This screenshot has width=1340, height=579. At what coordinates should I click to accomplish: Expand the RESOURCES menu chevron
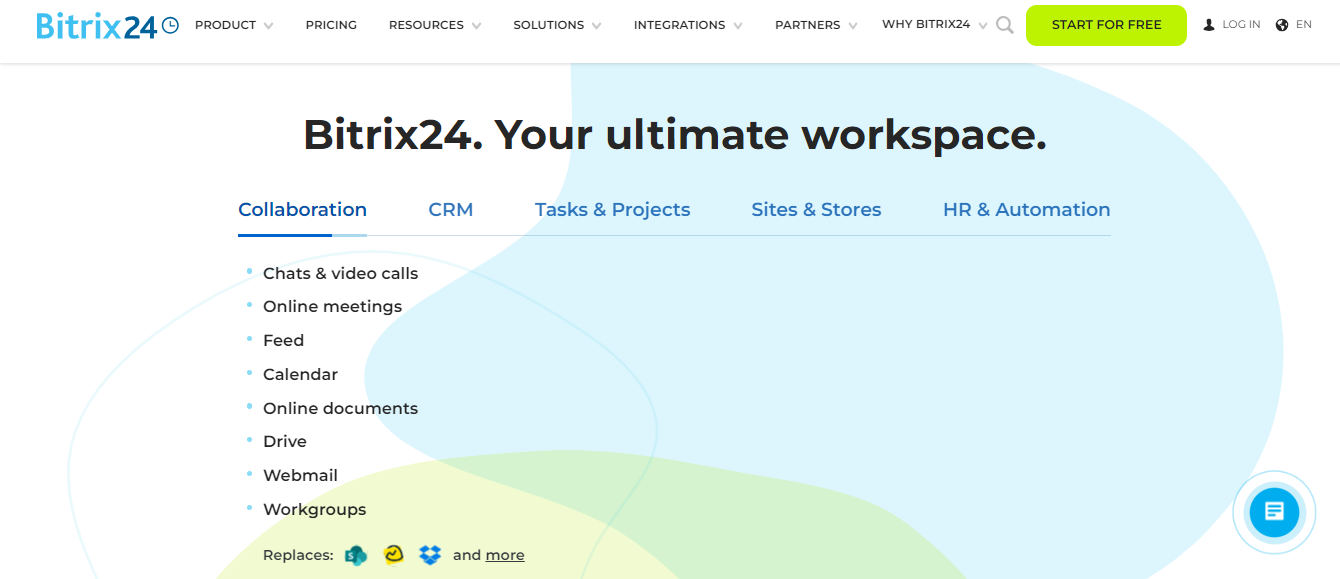click(x=476, y=26)
